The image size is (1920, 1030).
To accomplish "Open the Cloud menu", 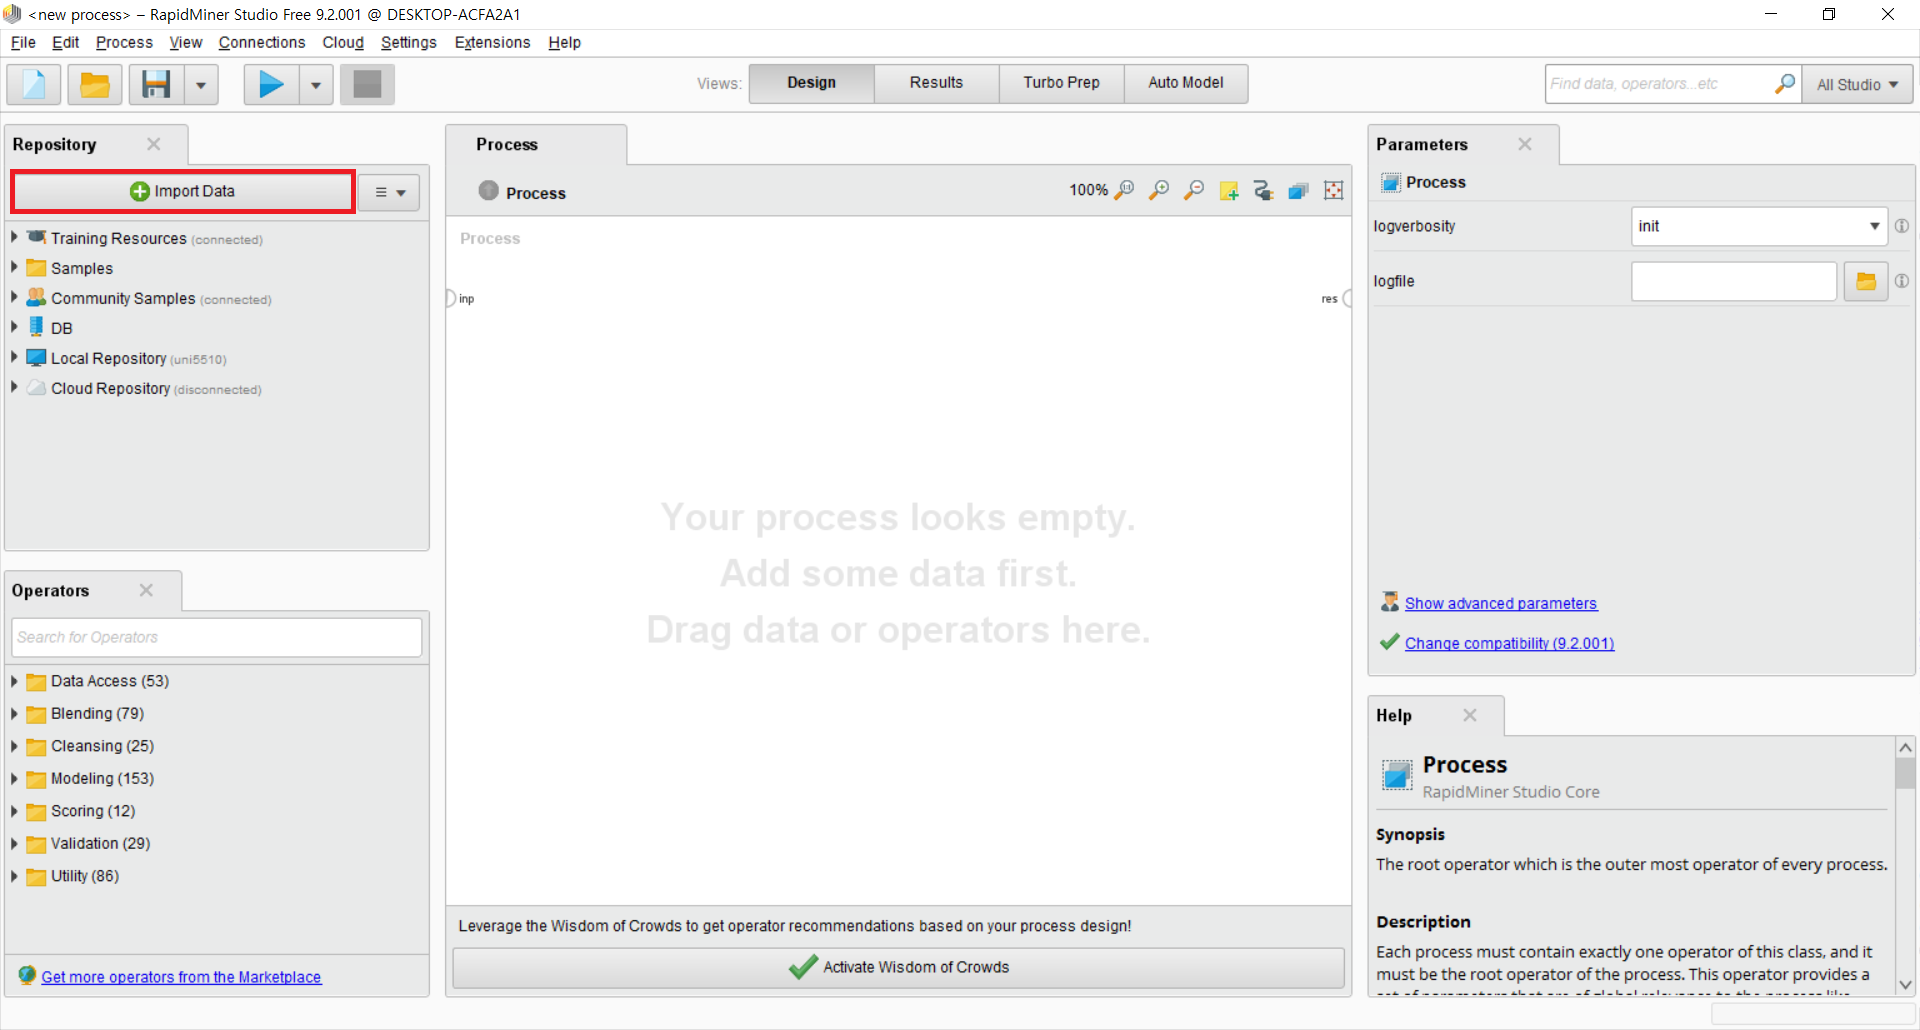I will point(343,42).
